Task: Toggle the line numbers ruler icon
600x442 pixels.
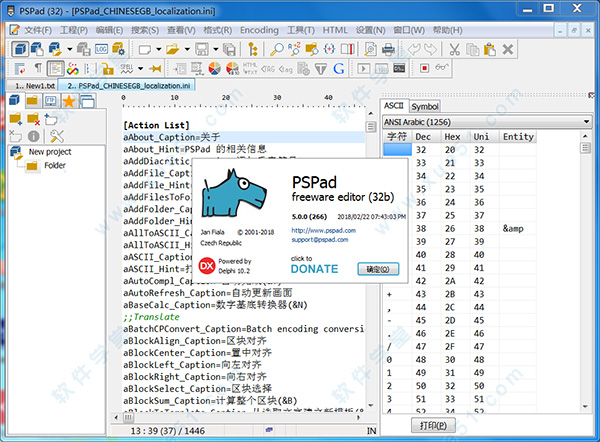Action: (90, 69)
